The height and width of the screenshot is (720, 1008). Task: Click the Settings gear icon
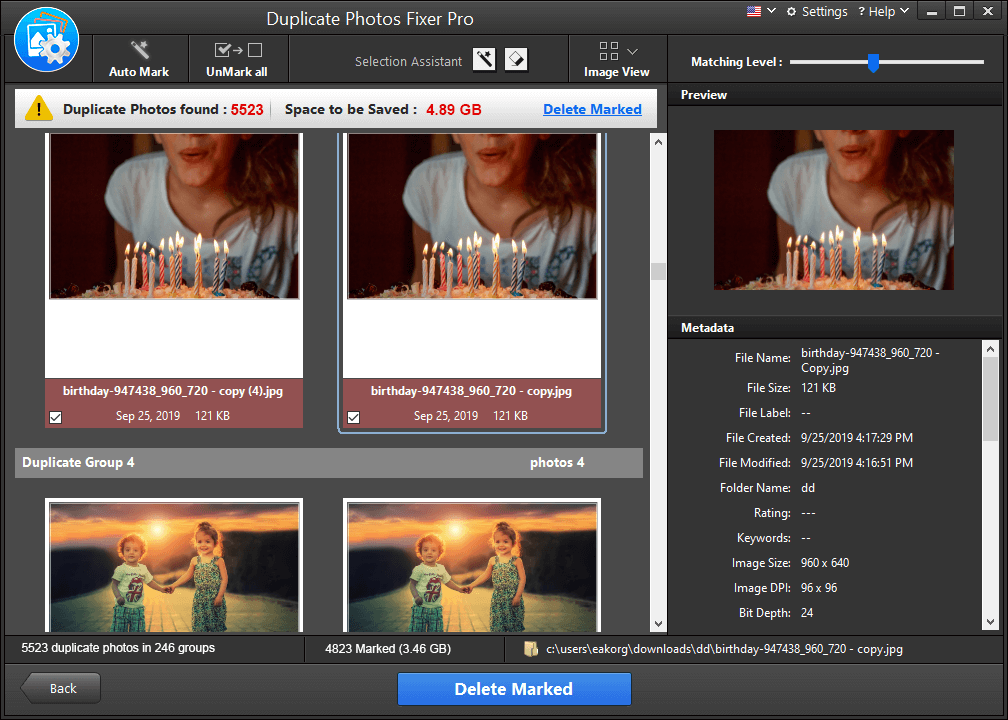coord(791,12)
